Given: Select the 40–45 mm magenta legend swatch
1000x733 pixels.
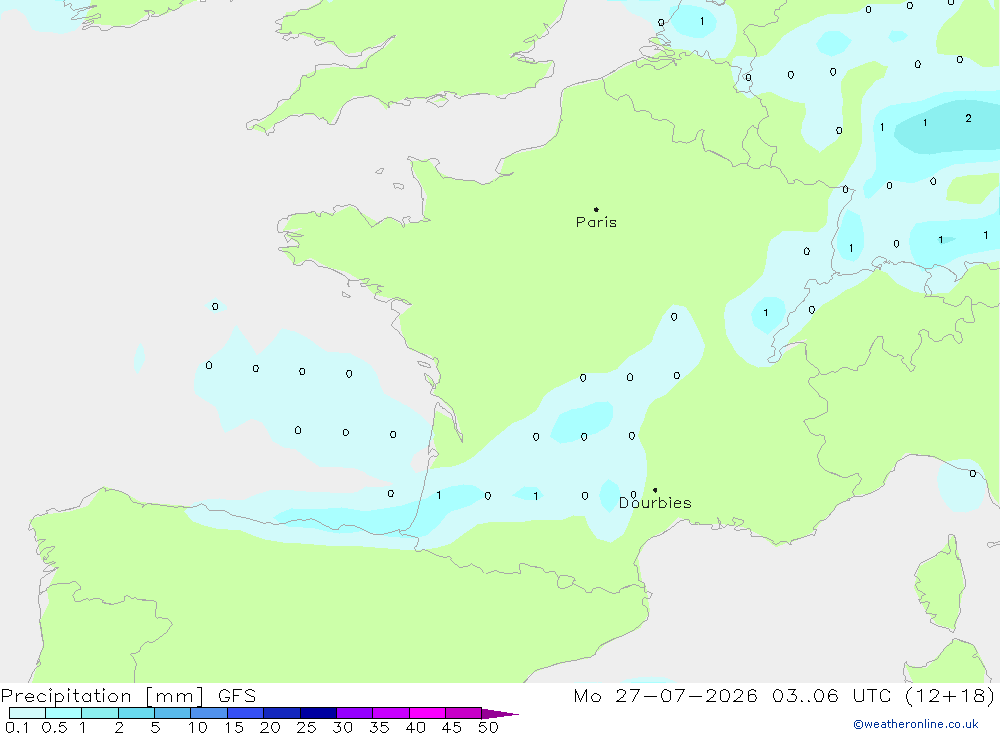Looking at the screenshot, I should click(427, 713).
